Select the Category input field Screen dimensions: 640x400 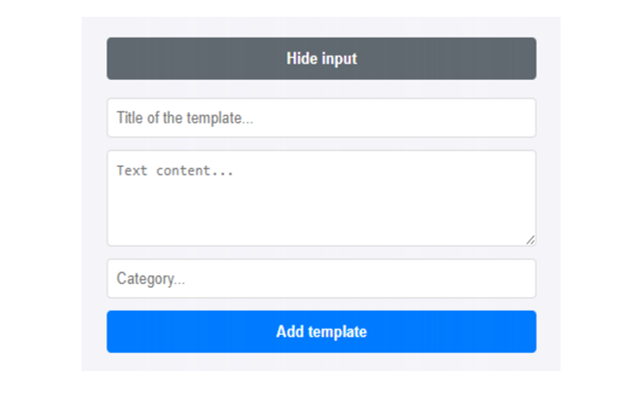click(x=321, y=279)
